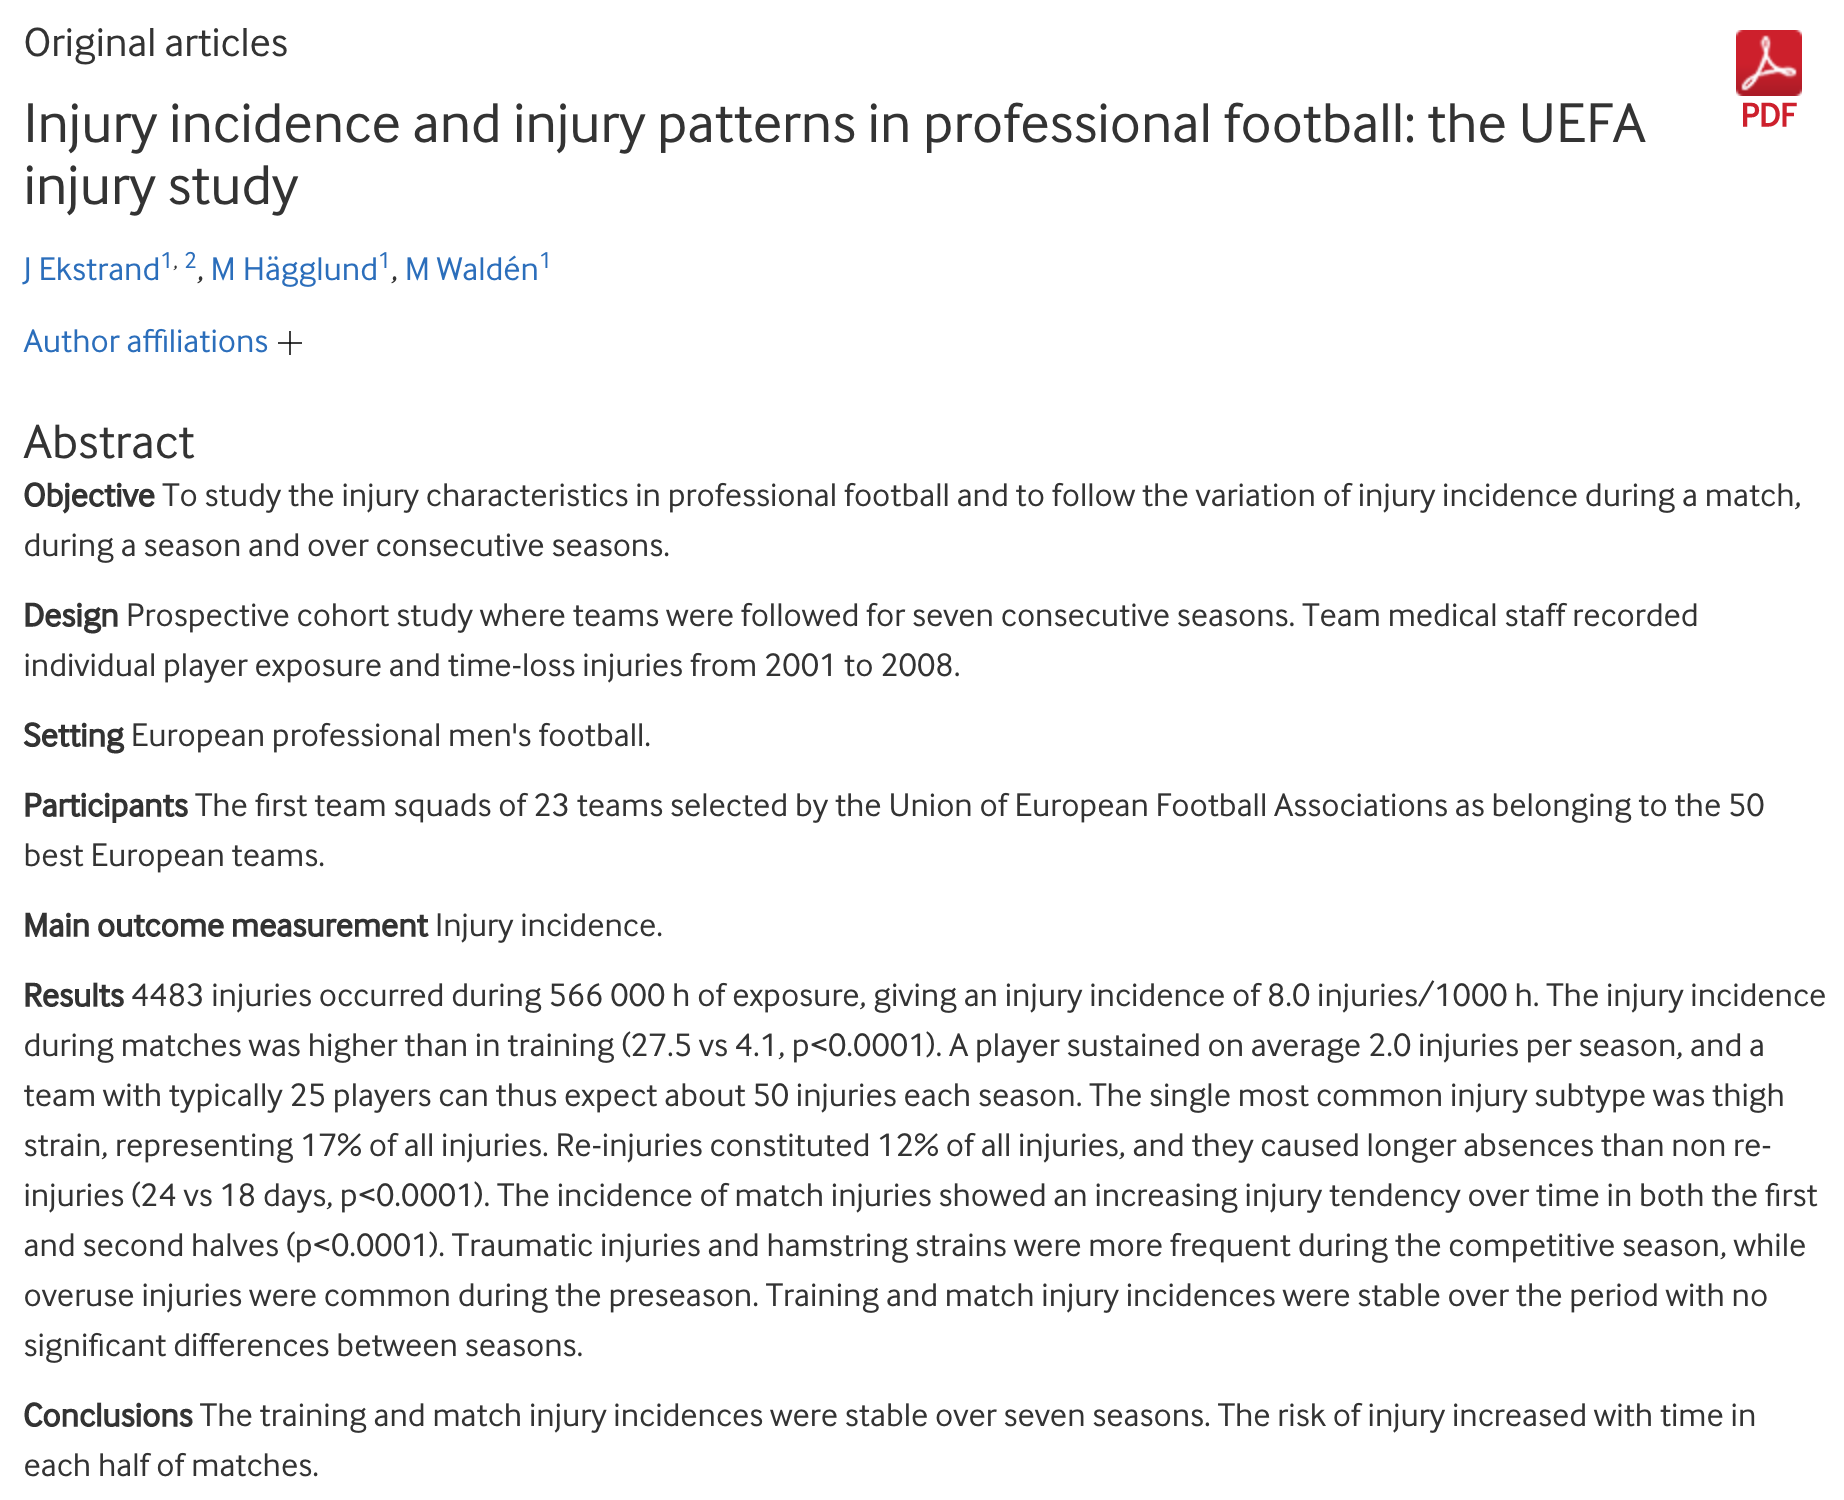Image resolution: width=1844 pixels, height=1500 pixels.
Task: Open author M Waldén's link
Action: pos(472,270)
